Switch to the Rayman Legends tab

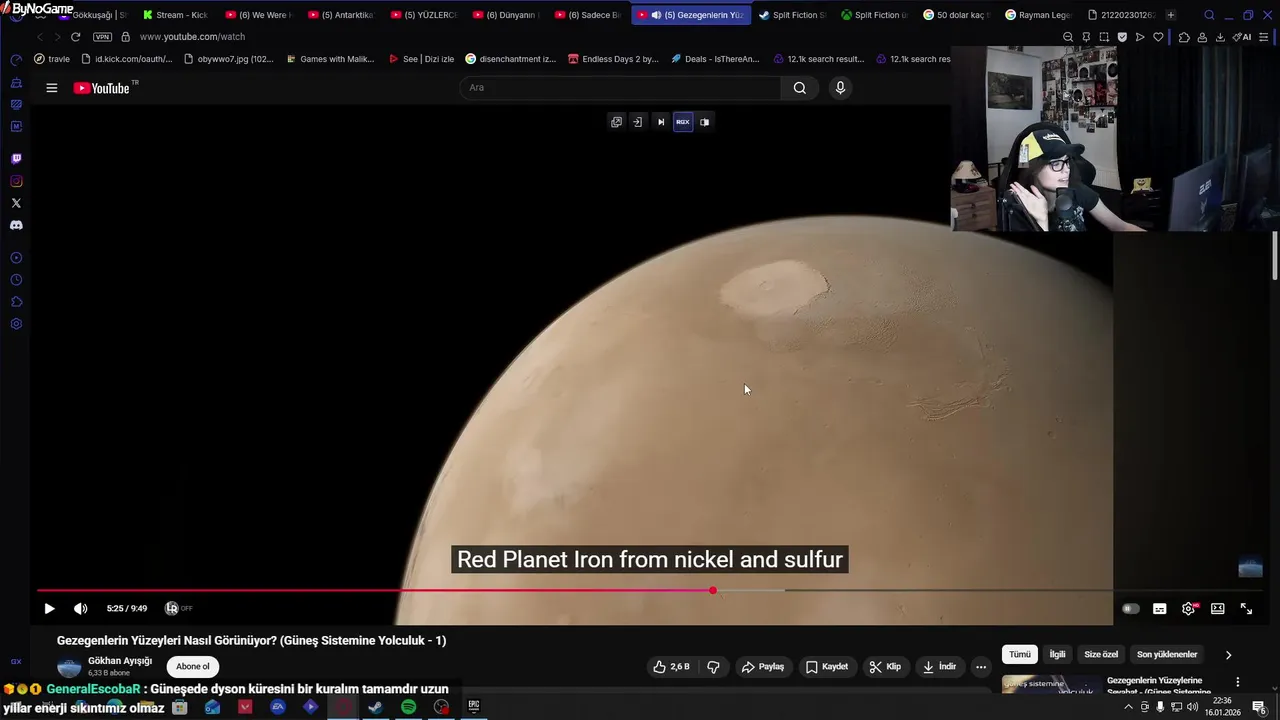(1038, 15)
